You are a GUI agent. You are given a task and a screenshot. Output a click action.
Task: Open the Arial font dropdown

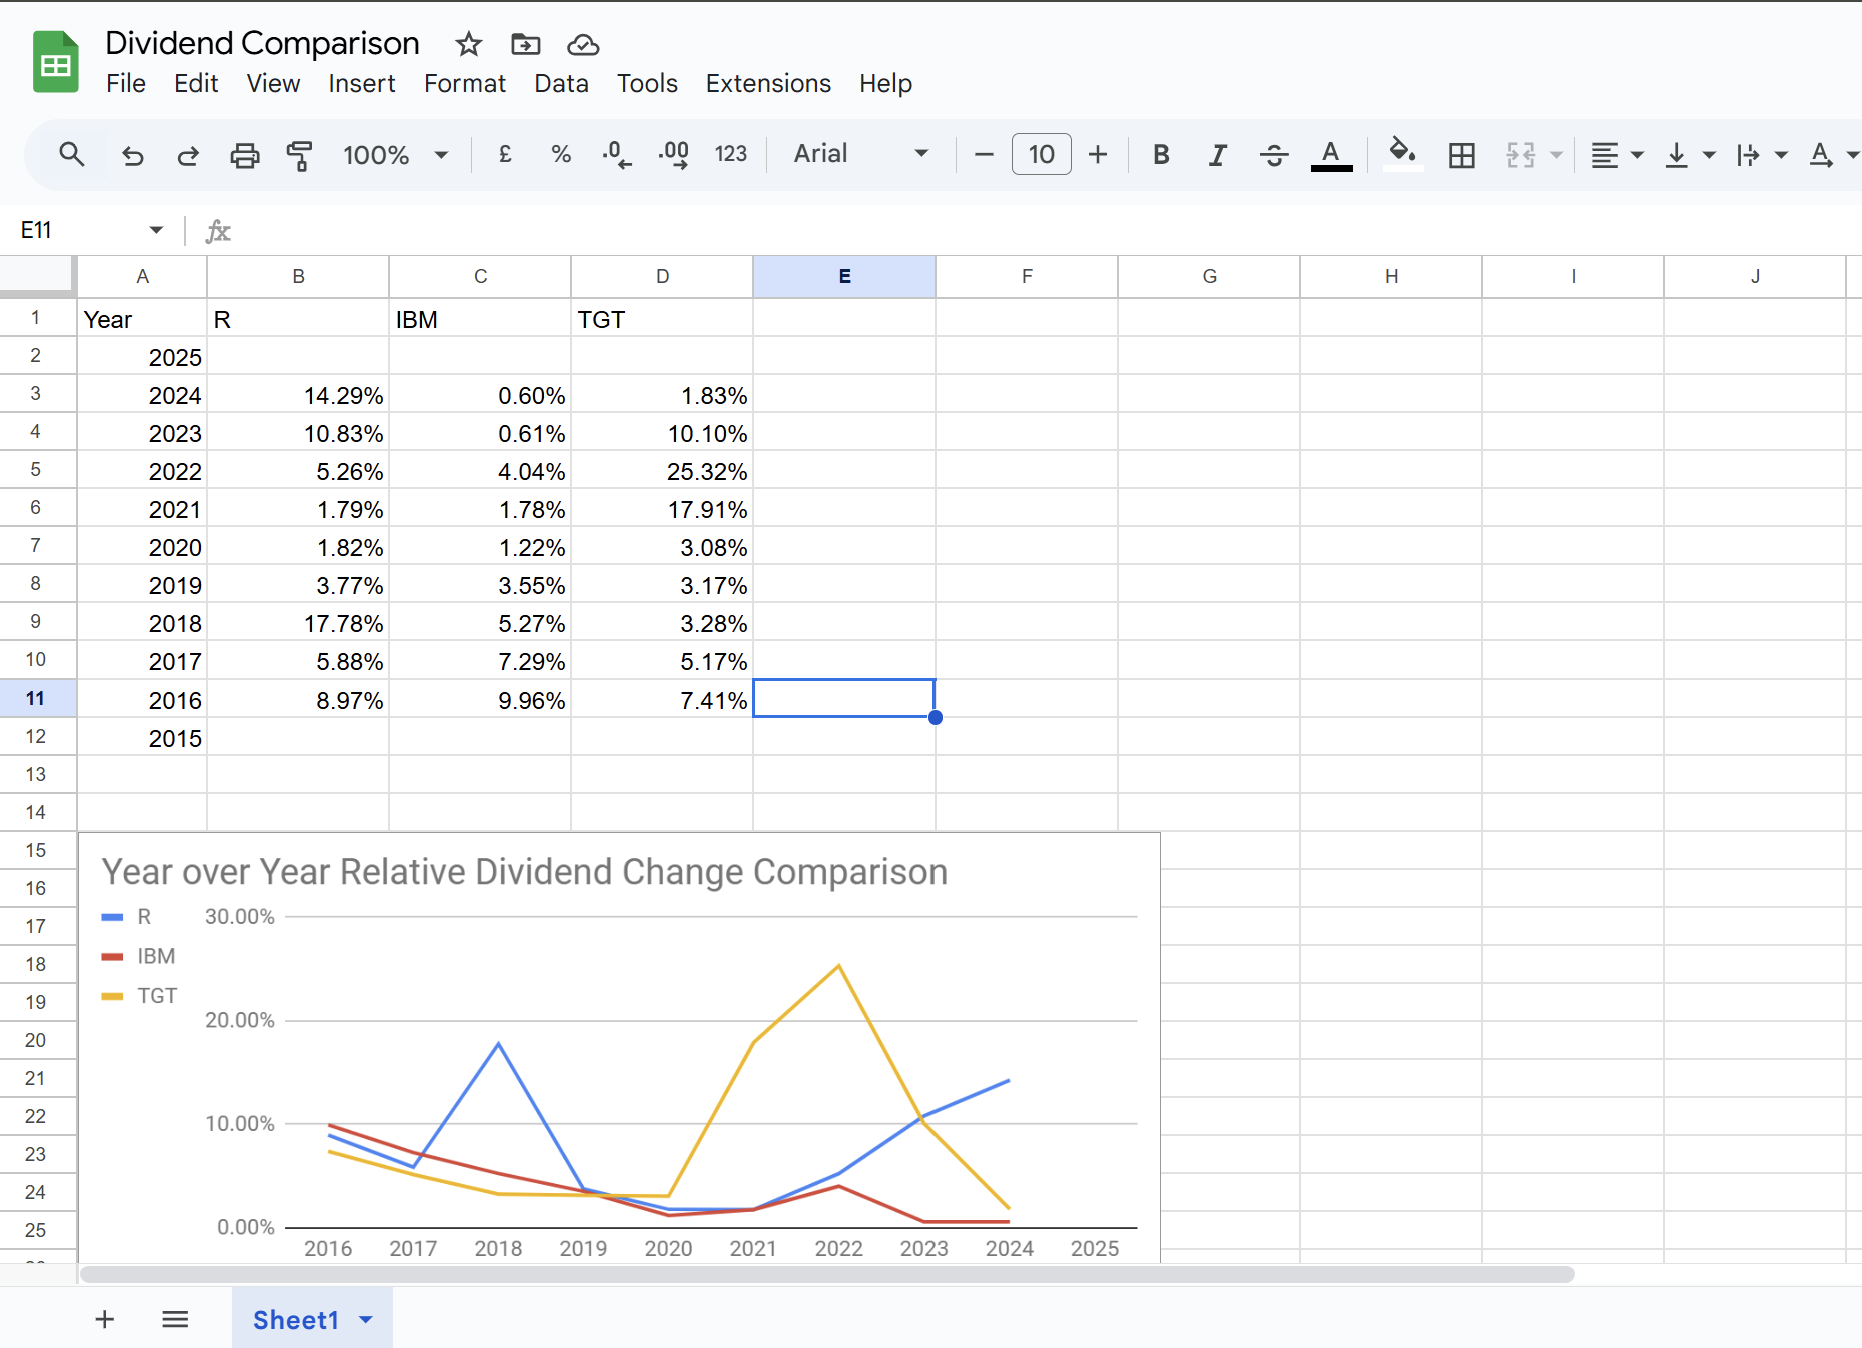click(x=860, y=154)
